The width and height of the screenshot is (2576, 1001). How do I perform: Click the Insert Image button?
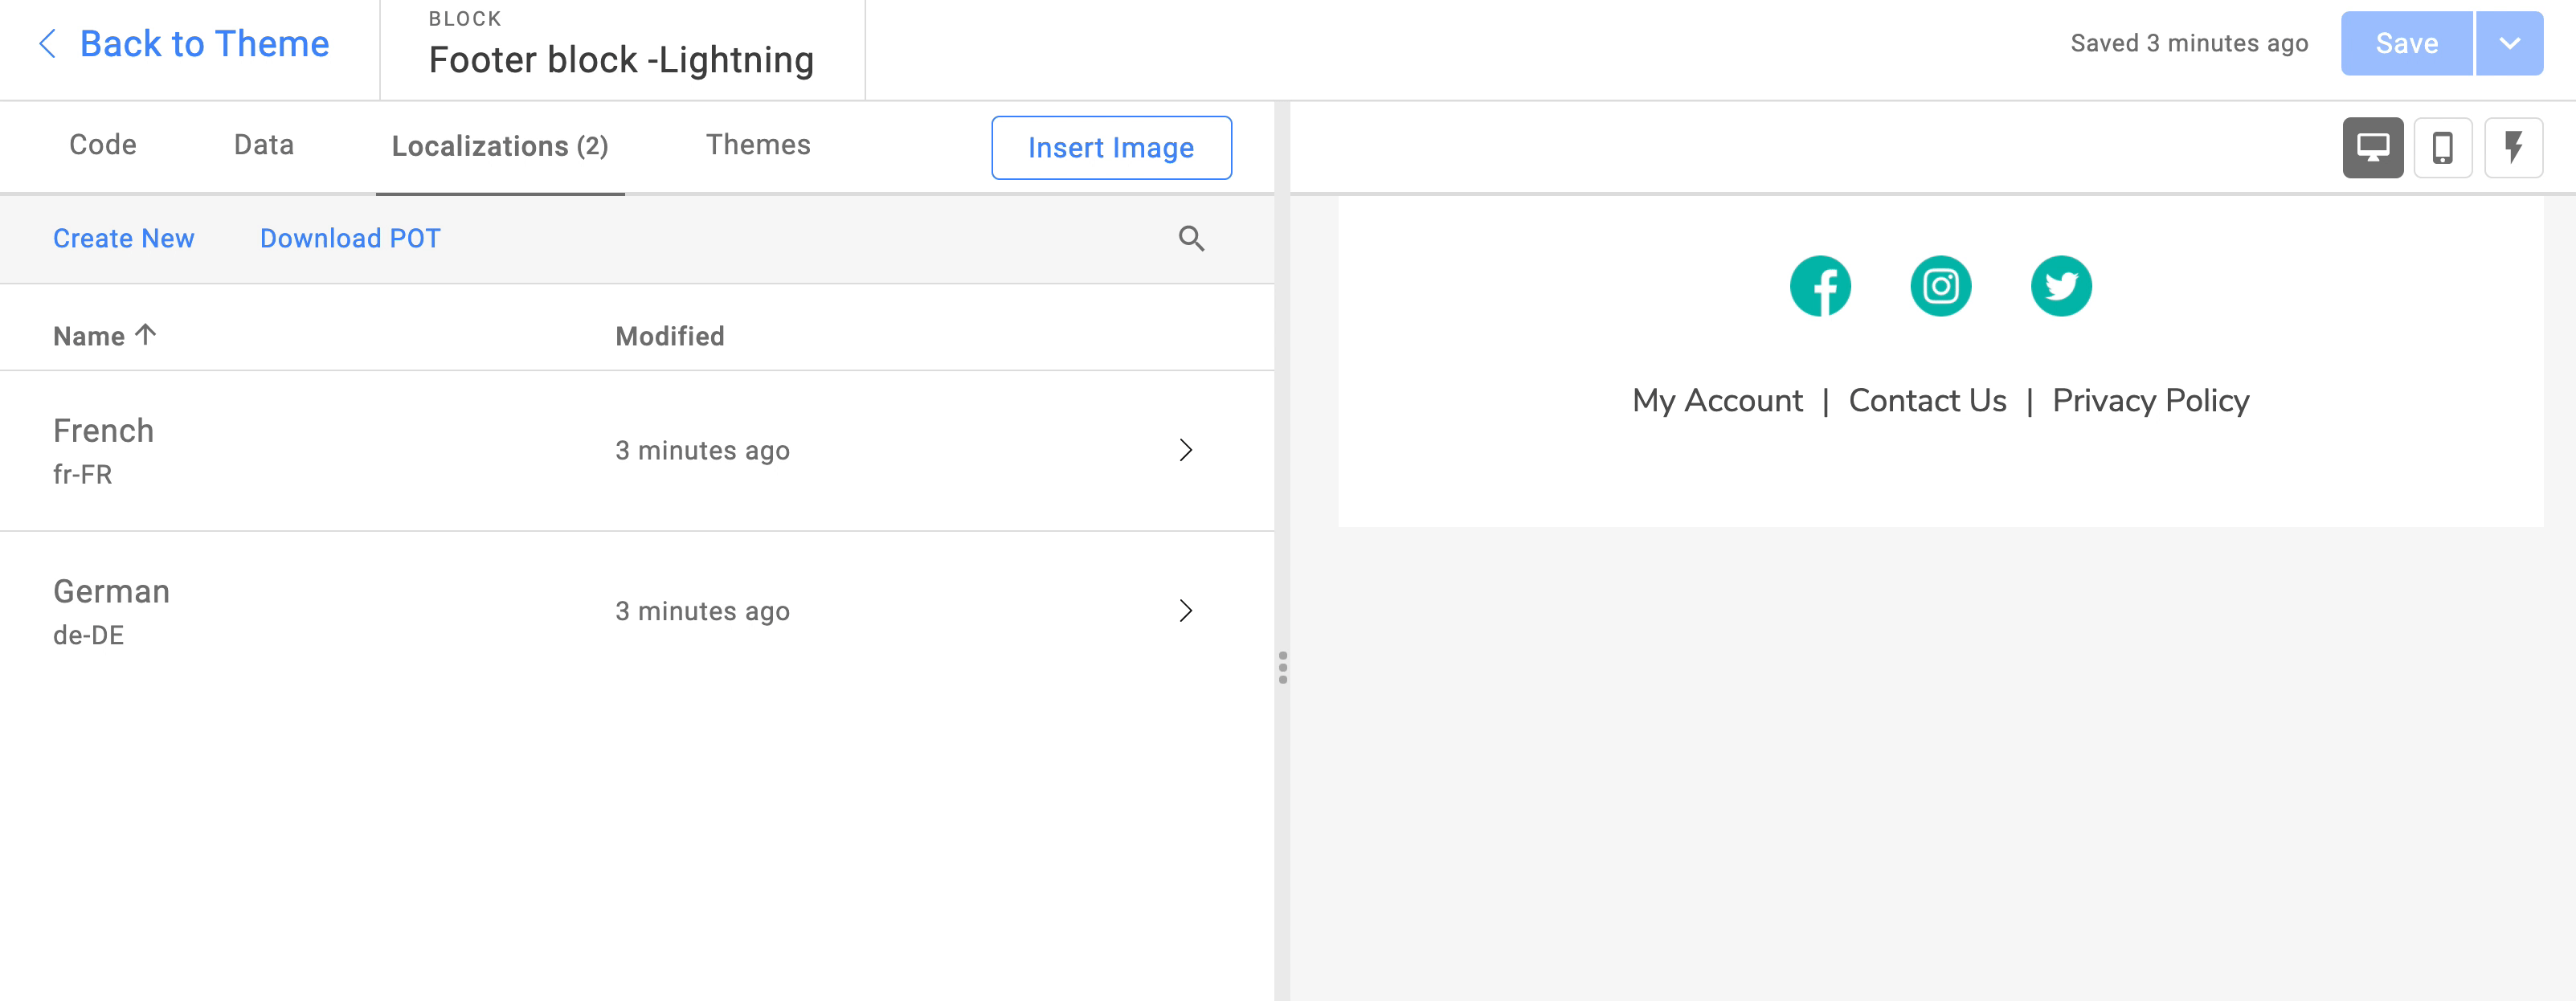click(x=1111, y=148)
